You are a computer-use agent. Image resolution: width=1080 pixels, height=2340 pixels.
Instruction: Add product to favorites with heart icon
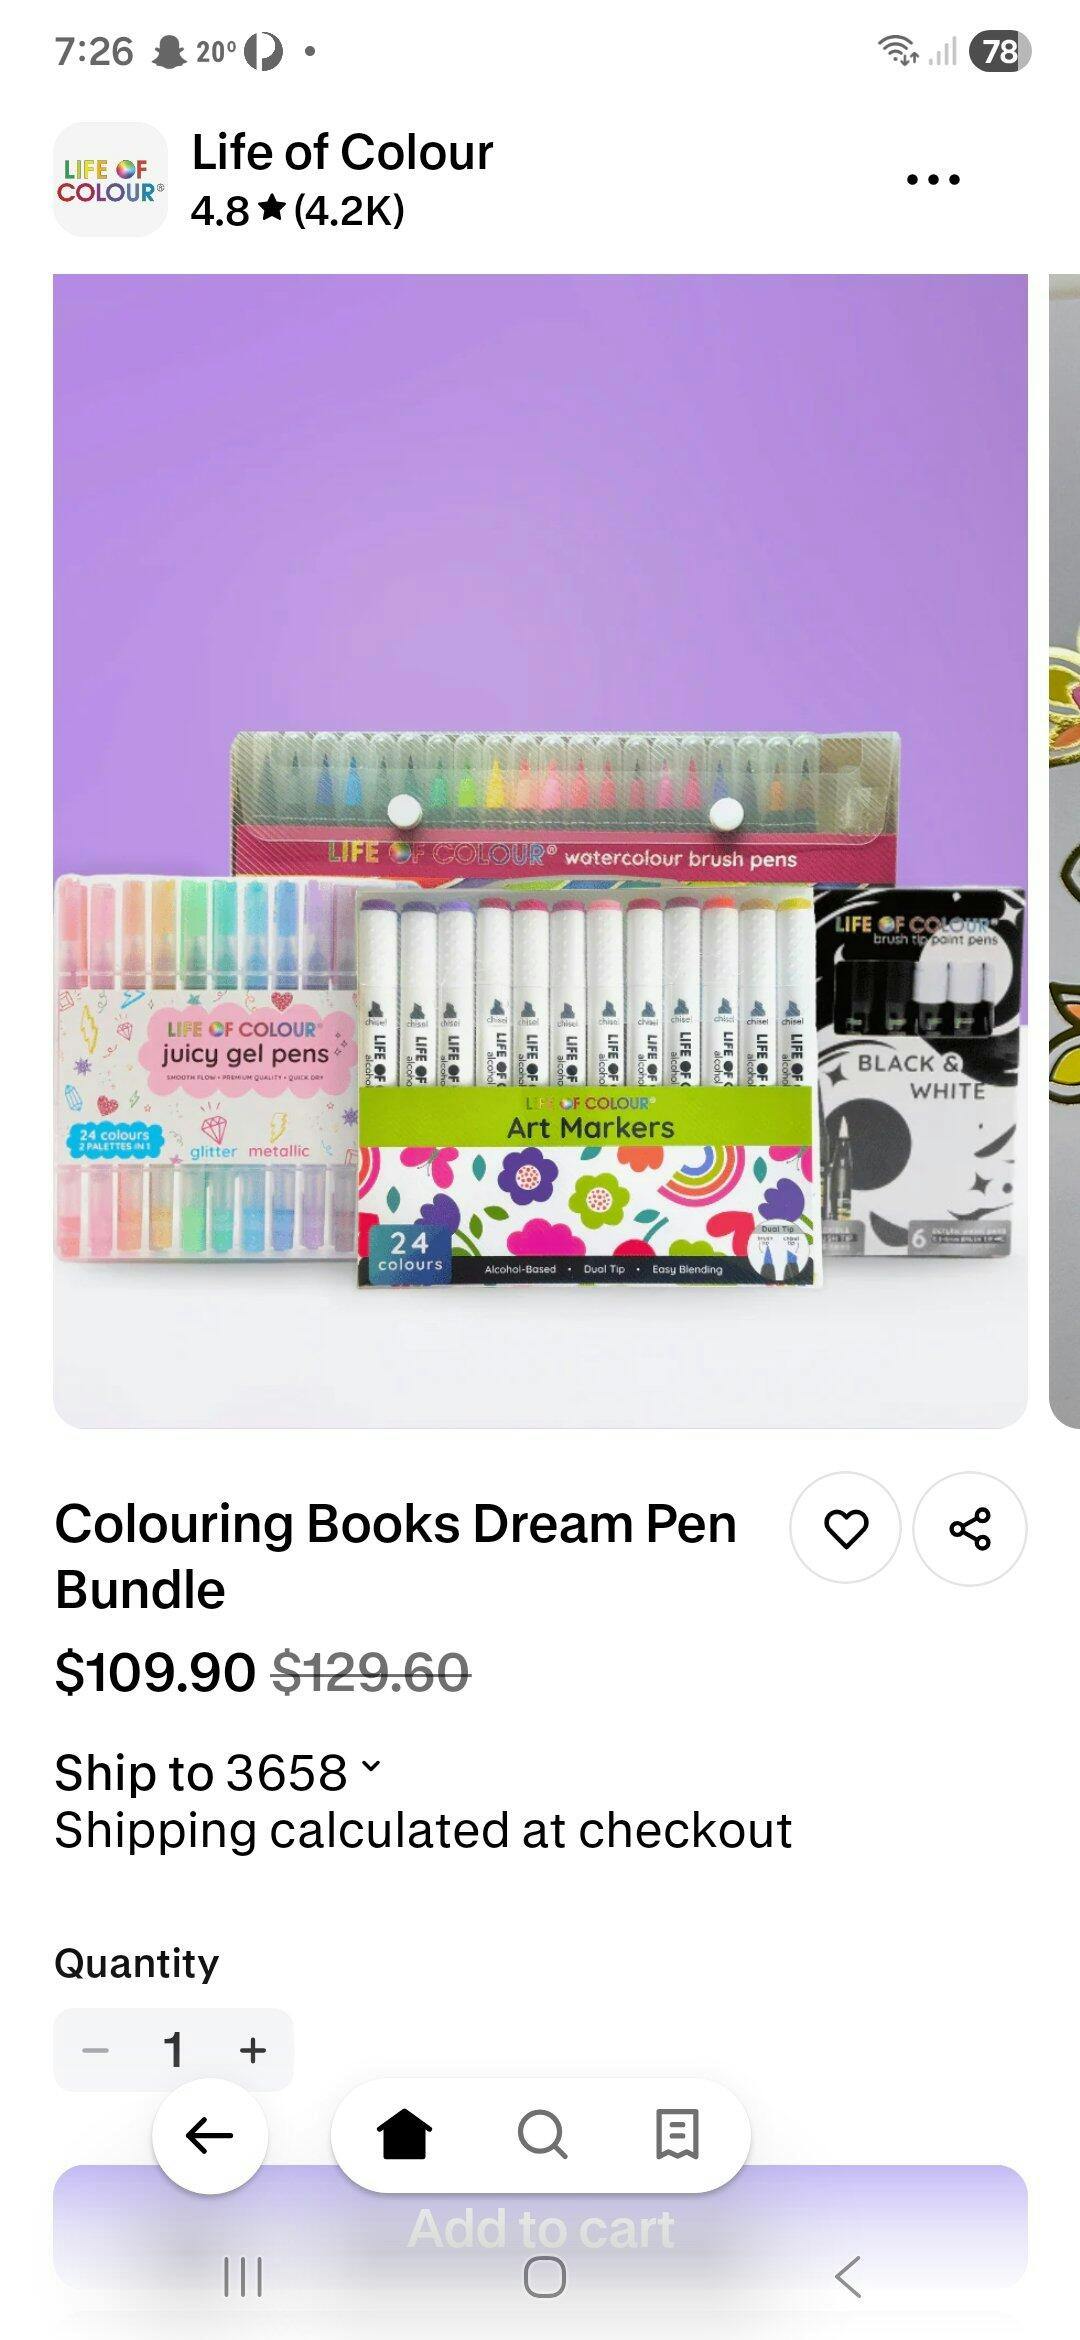tap(845, 1528)
